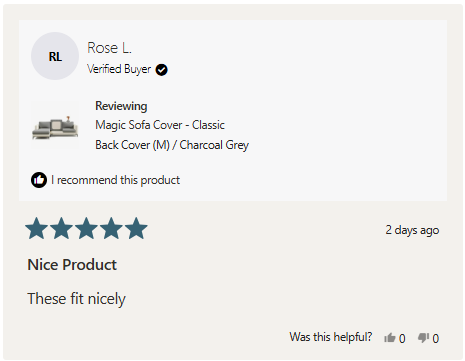Click the '2 days ago' timestamp
This screenshot has height=361, width=465.
click(412, 230)
